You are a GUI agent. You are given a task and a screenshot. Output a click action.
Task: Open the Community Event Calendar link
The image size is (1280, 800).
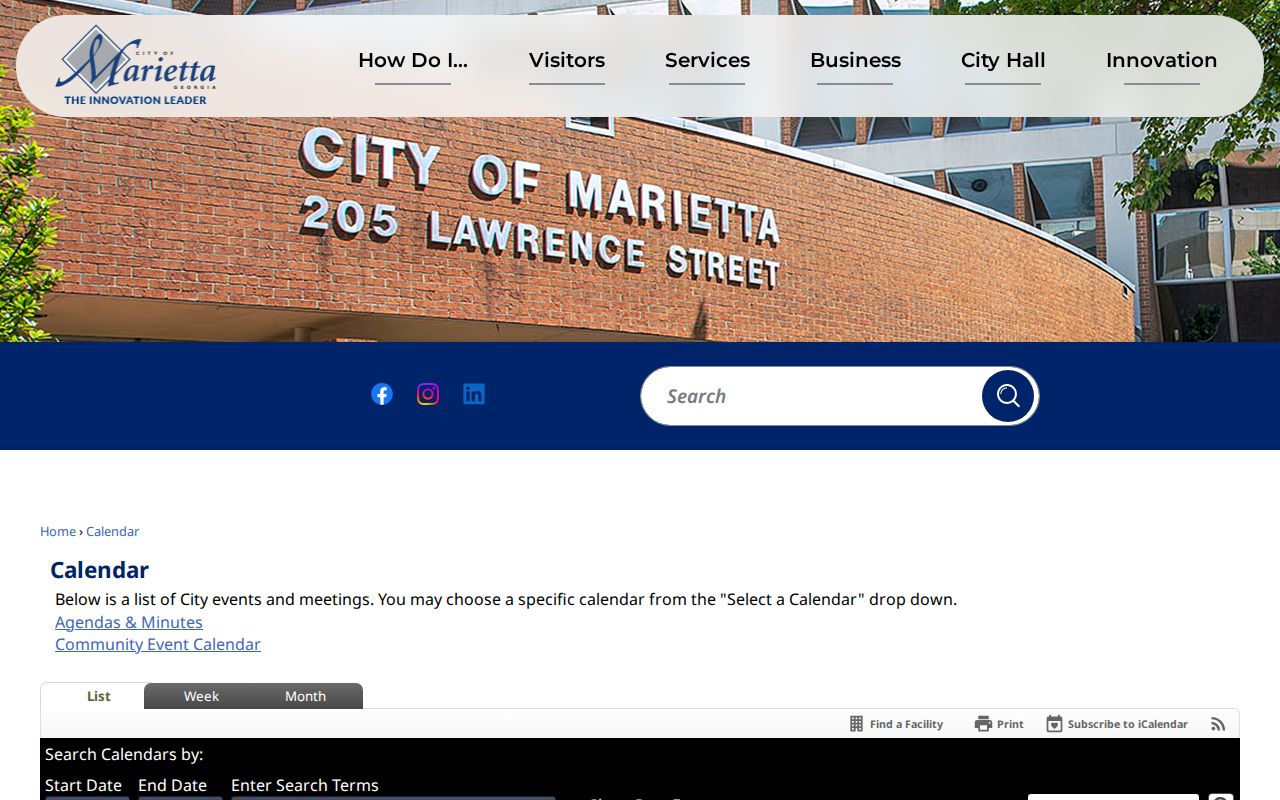pos(158,644)
